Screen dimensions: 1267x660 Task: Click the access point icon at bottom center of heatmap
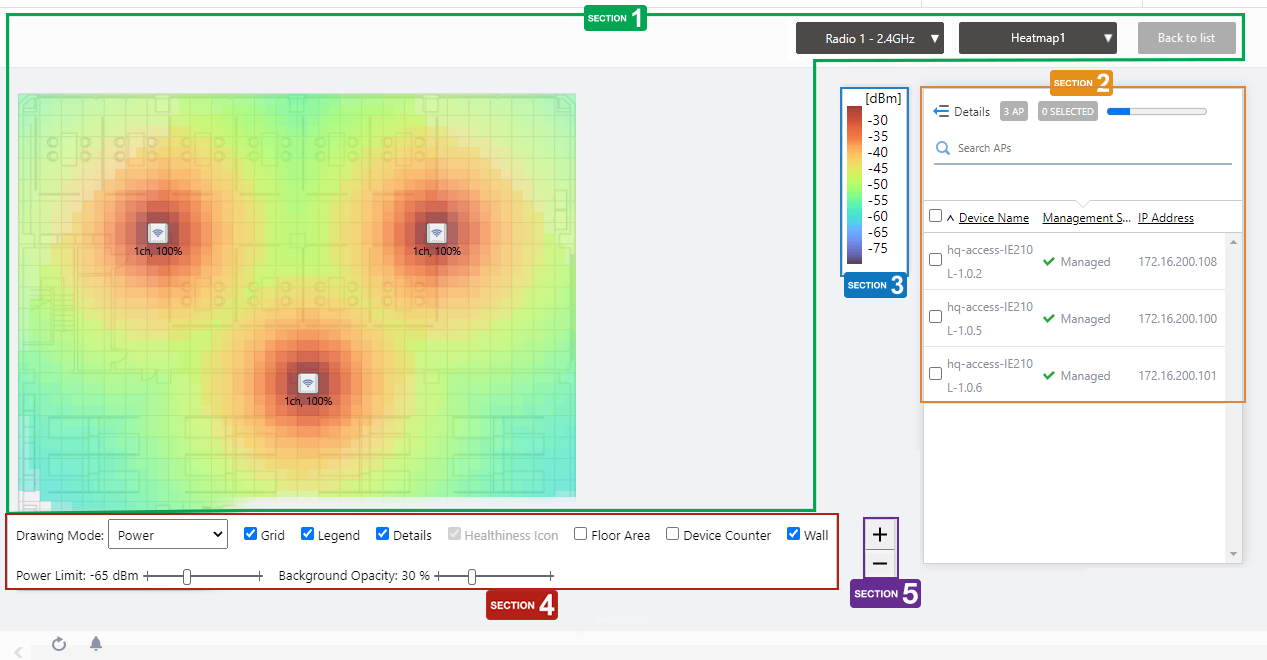[308, 383]
